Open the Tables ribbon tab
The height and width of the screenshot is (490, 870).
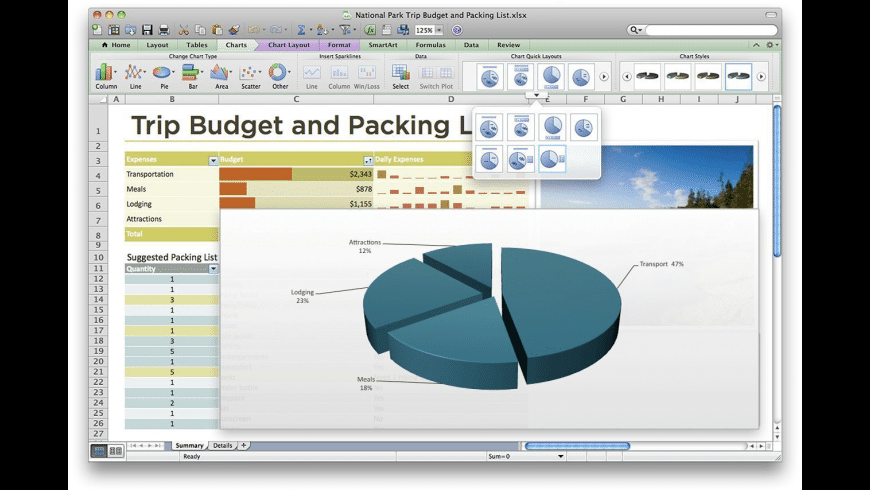pos(196,45)
